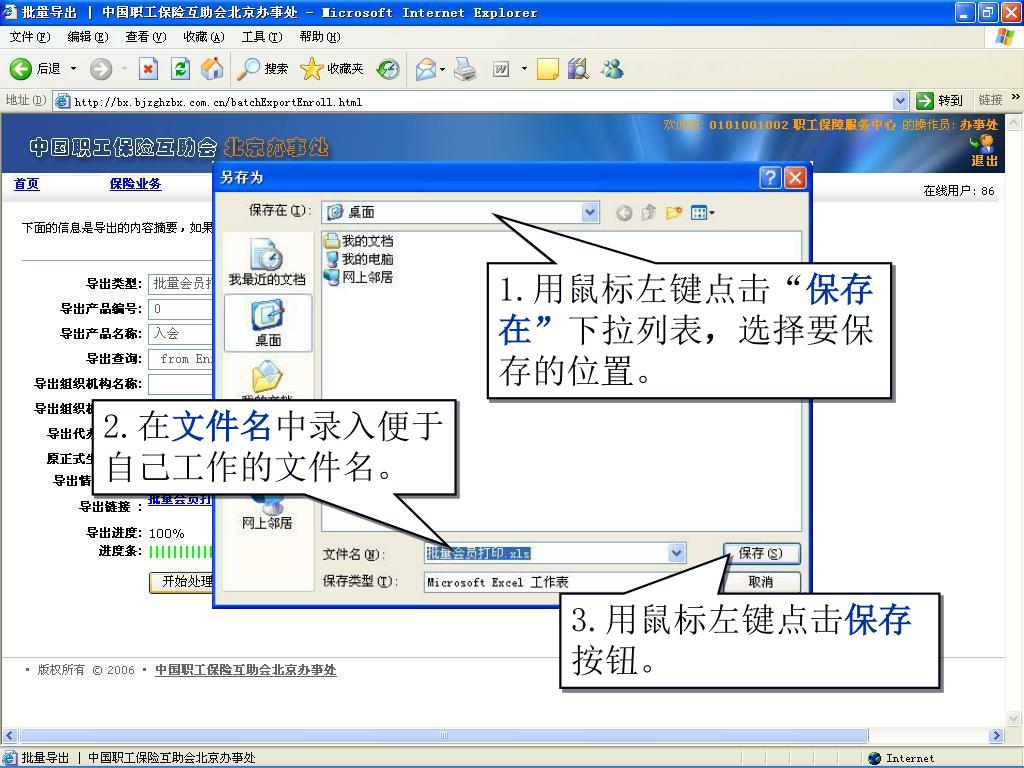Click the Messenger people icon
1024x768 pixels.
click(x=613, y=69)
